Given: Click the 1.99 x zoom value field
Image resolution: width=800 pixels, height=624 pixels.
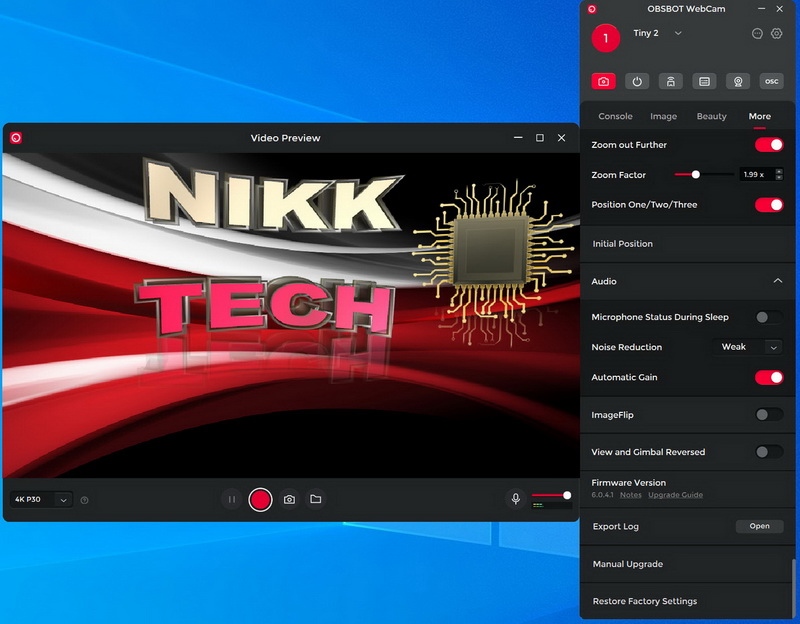Looking at the screenshot, I should (756, 174).
